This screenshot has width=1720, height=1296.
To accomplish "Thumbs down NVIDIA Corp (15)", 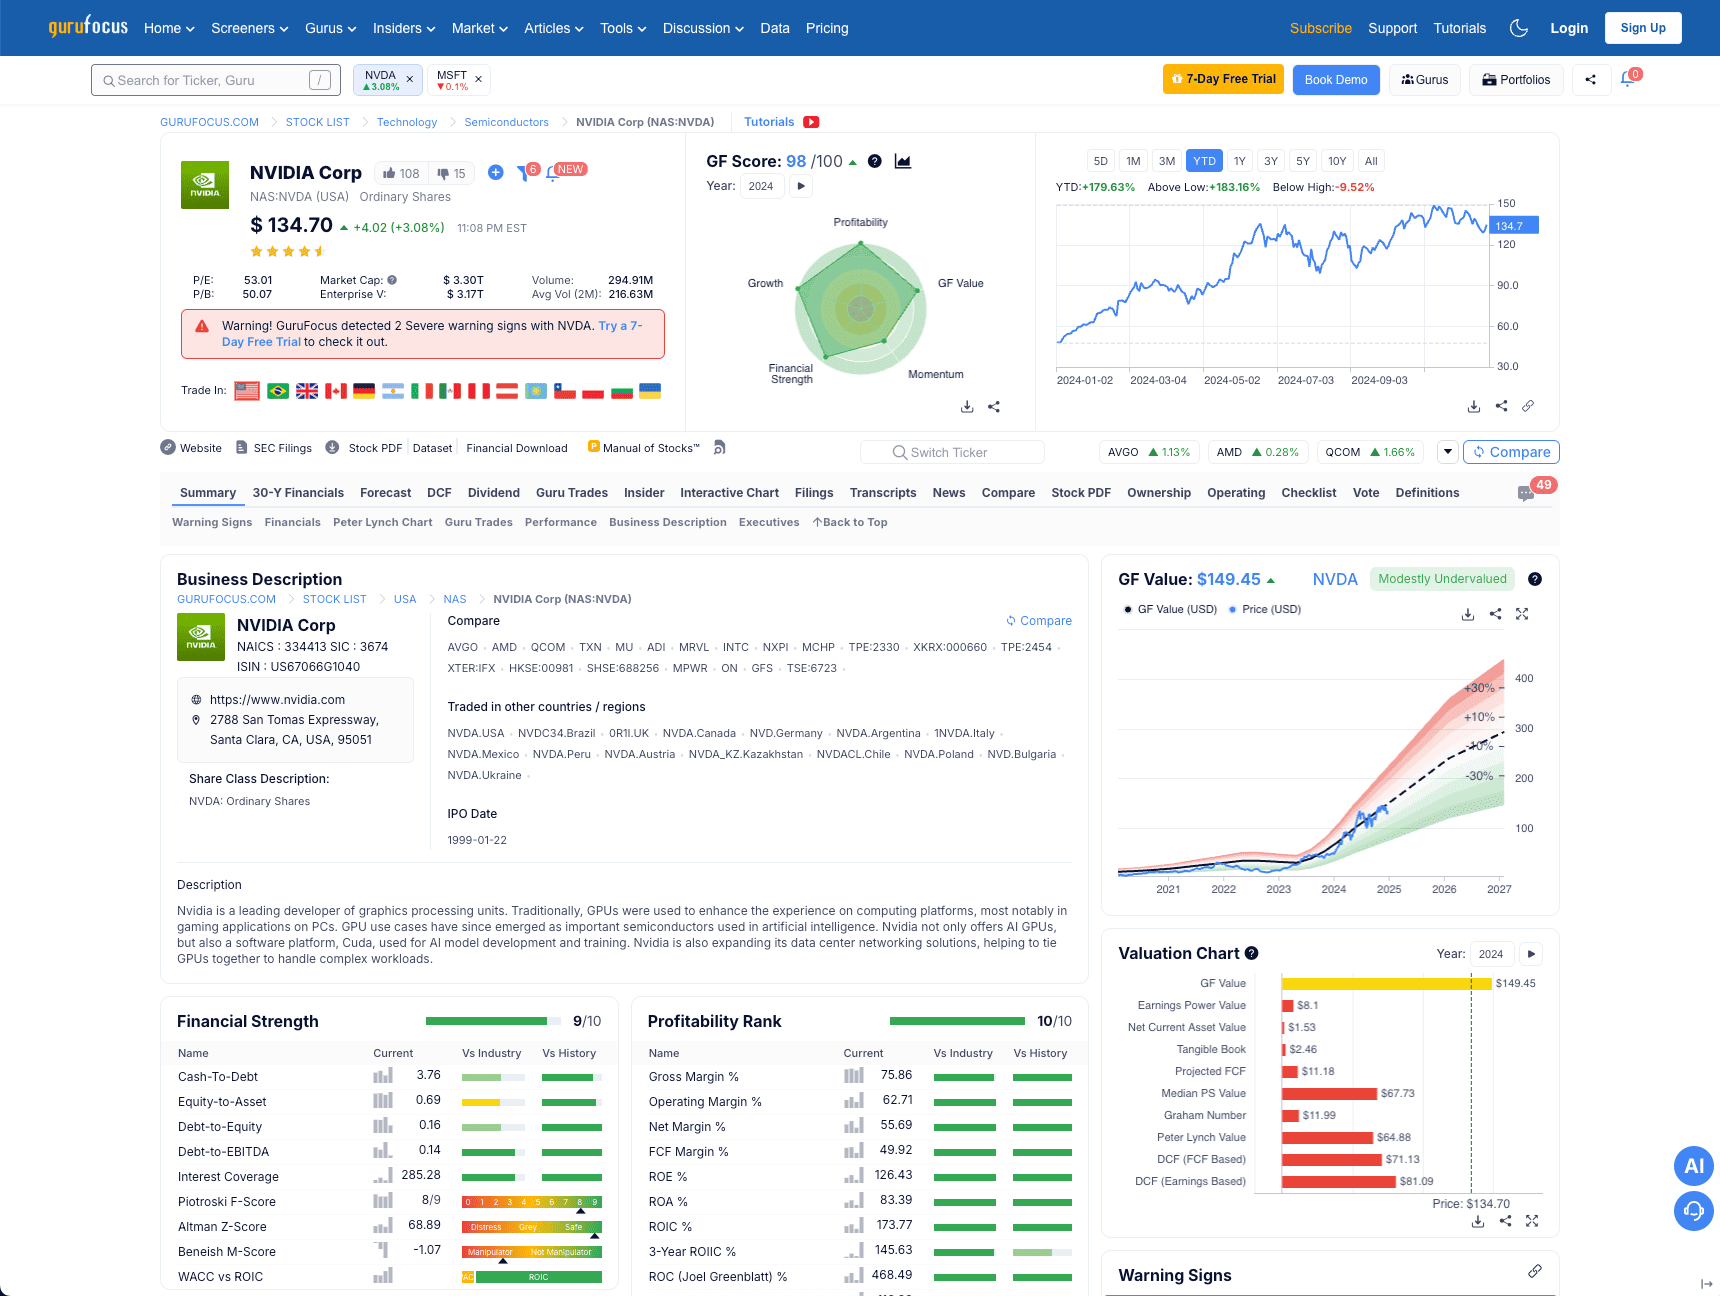I will (451, 173).
